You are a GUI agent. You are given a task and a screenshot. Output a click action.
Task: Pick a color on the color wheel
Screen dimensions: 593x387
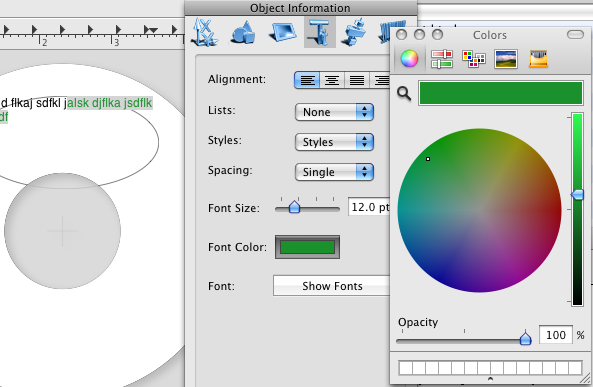(x=480, y=210)
